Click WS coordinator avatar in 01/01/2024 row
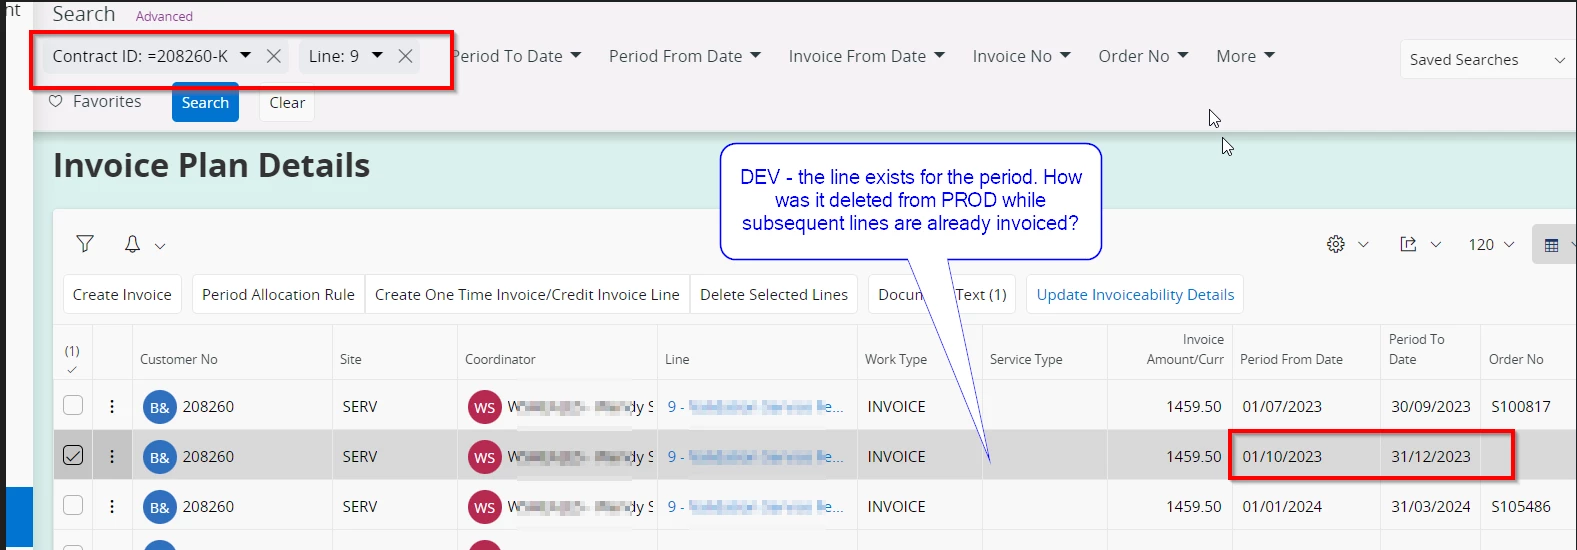The height and width of the screenshot is (550, 1577). point(485,507)
